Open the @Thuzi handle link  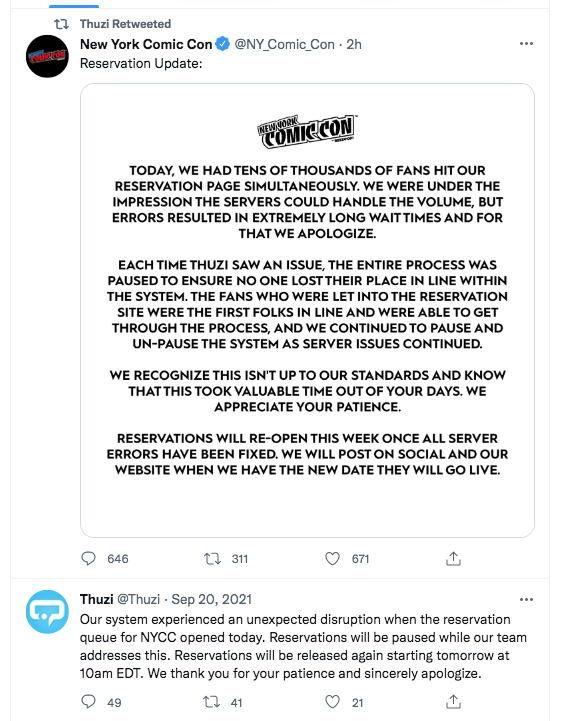click(x=138, y=599)
